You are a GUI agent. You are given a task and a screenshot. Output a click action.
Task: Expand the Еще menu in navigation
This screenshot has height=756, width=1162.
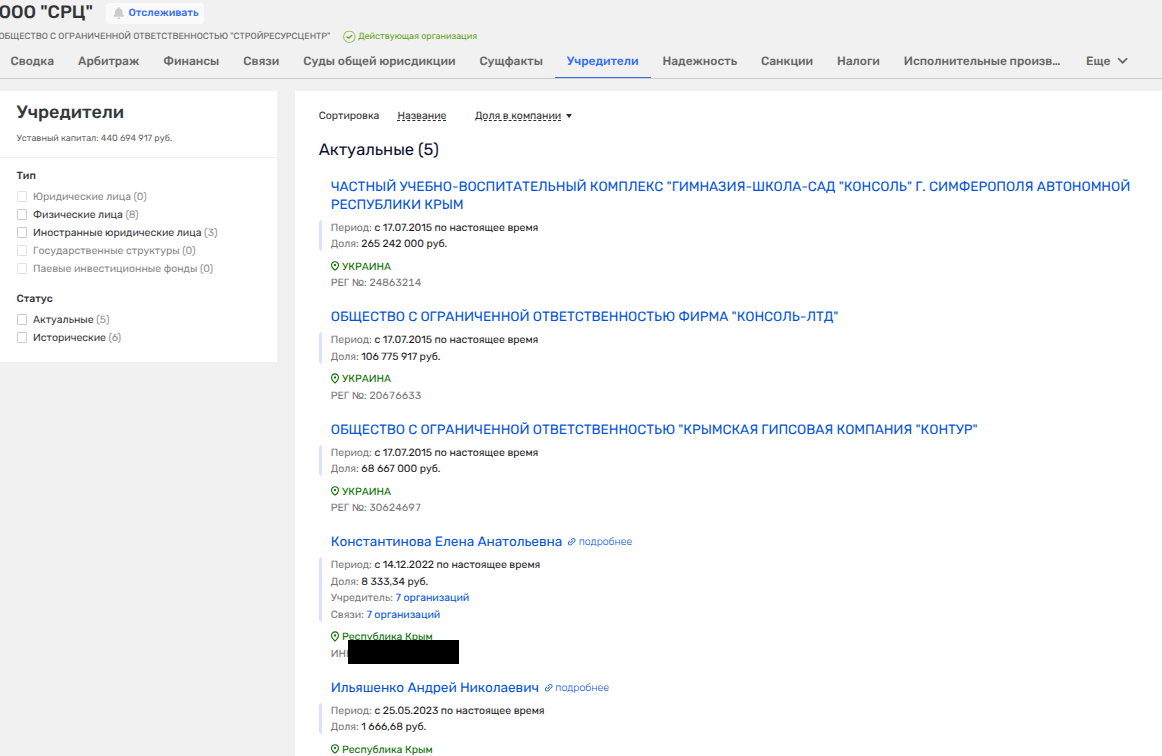[1106, 61]
